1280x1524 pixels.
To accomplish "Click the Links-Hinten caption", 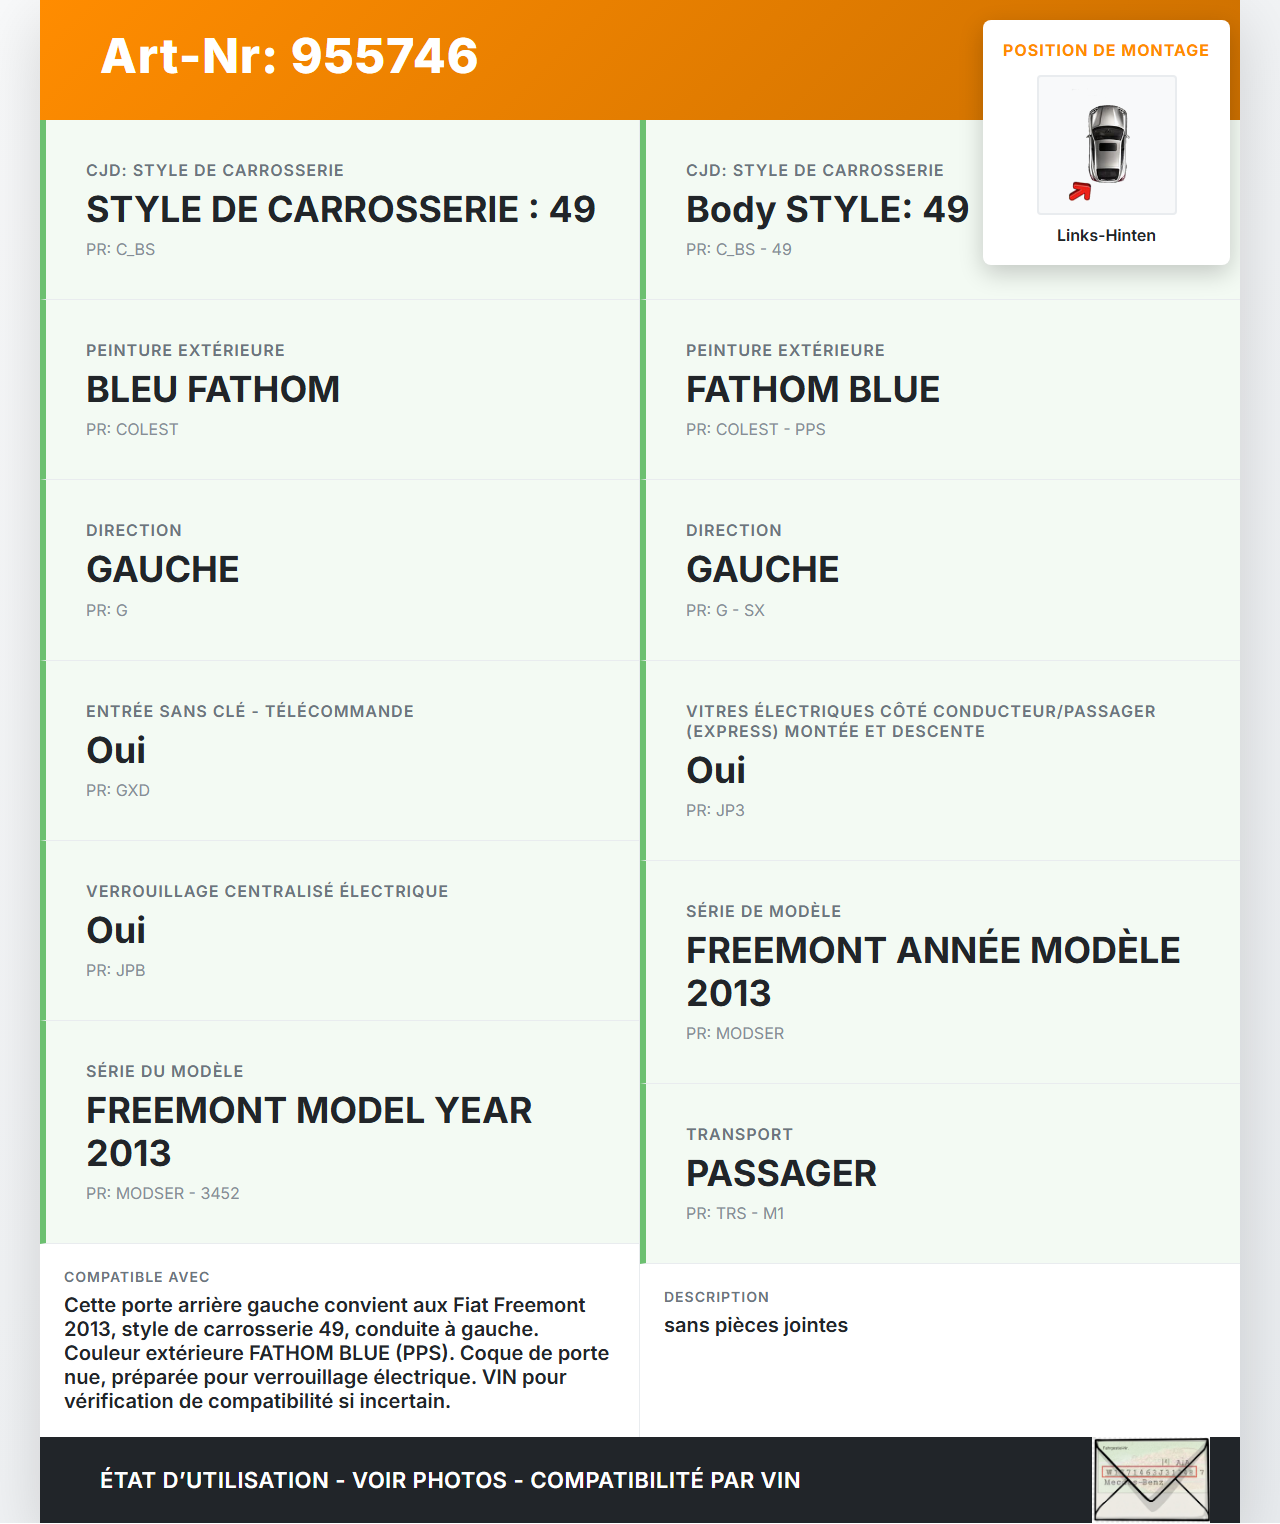I will 1106,235.
